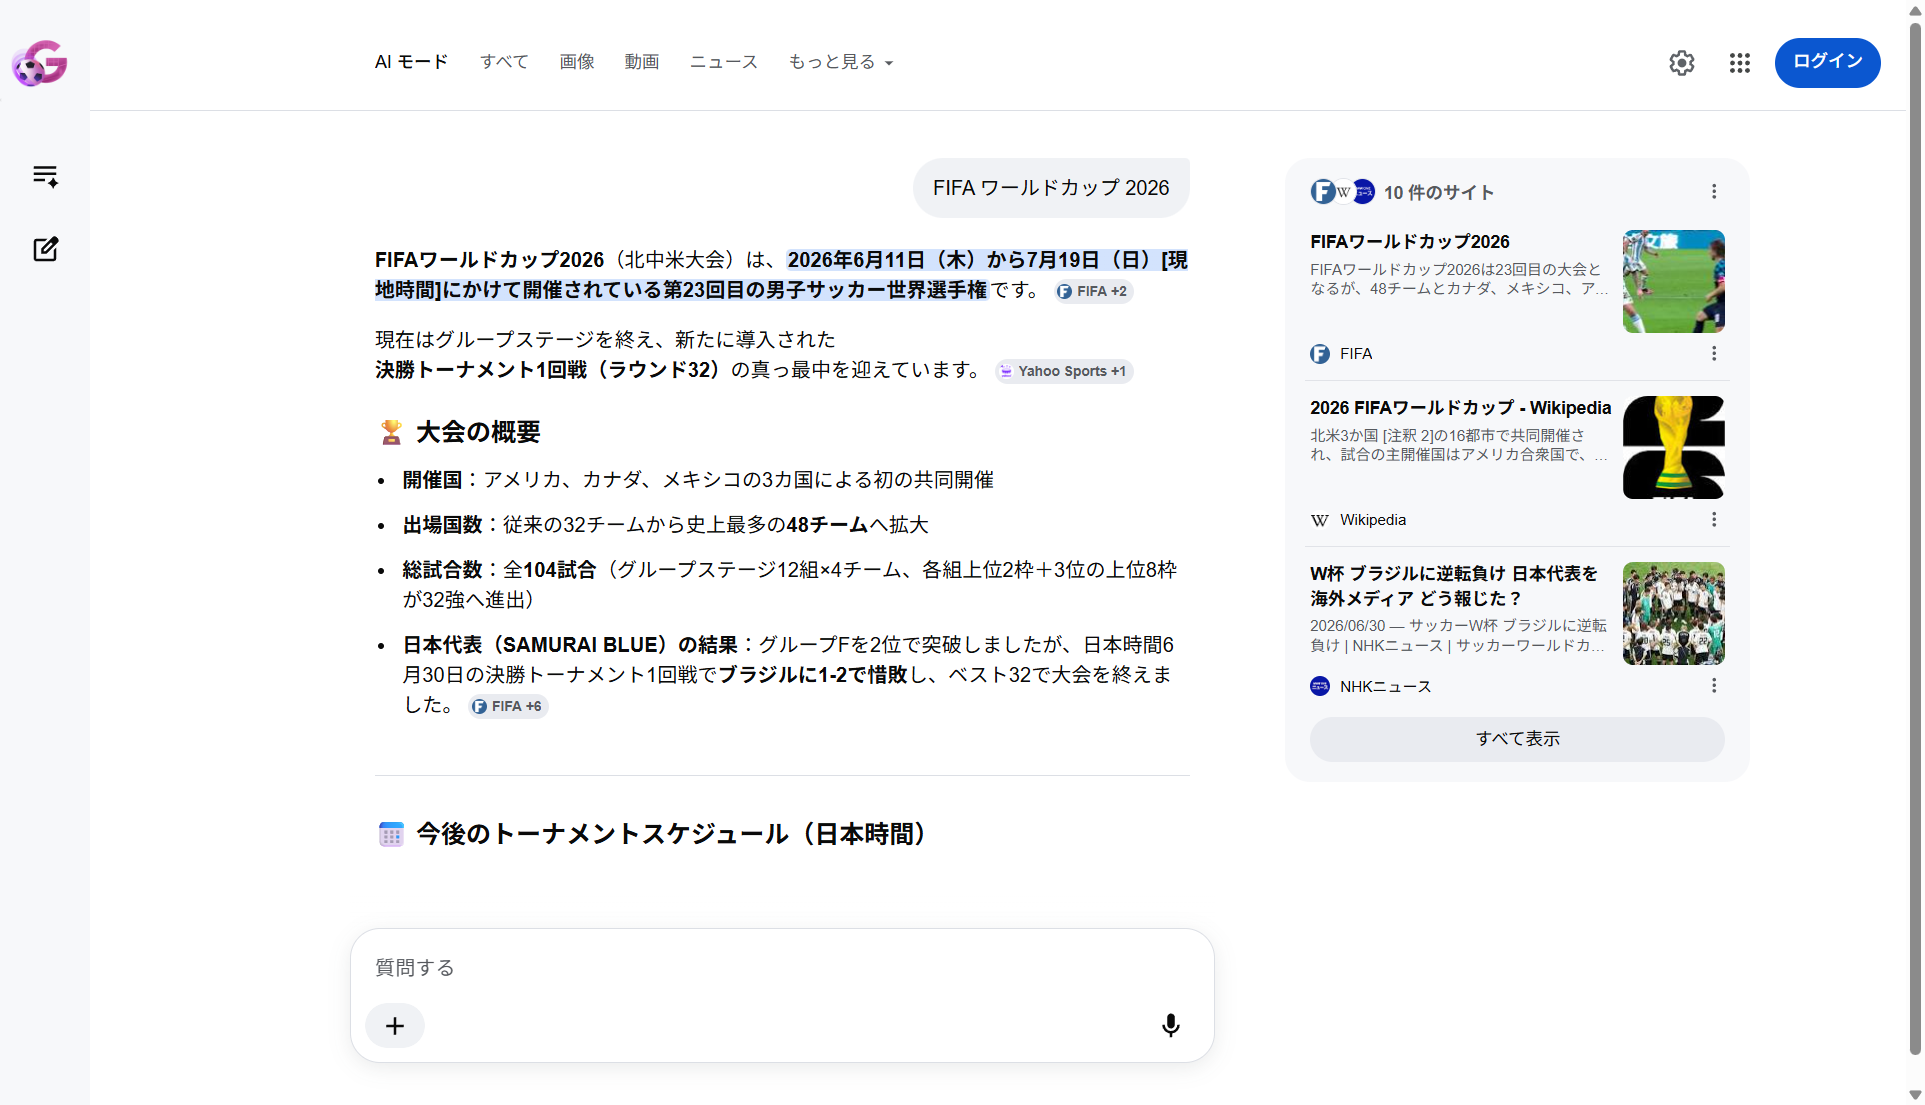Screen dimensions: 1925x1105
Task: Expand the もっと見る dropdown
Action: coord(841,62)
